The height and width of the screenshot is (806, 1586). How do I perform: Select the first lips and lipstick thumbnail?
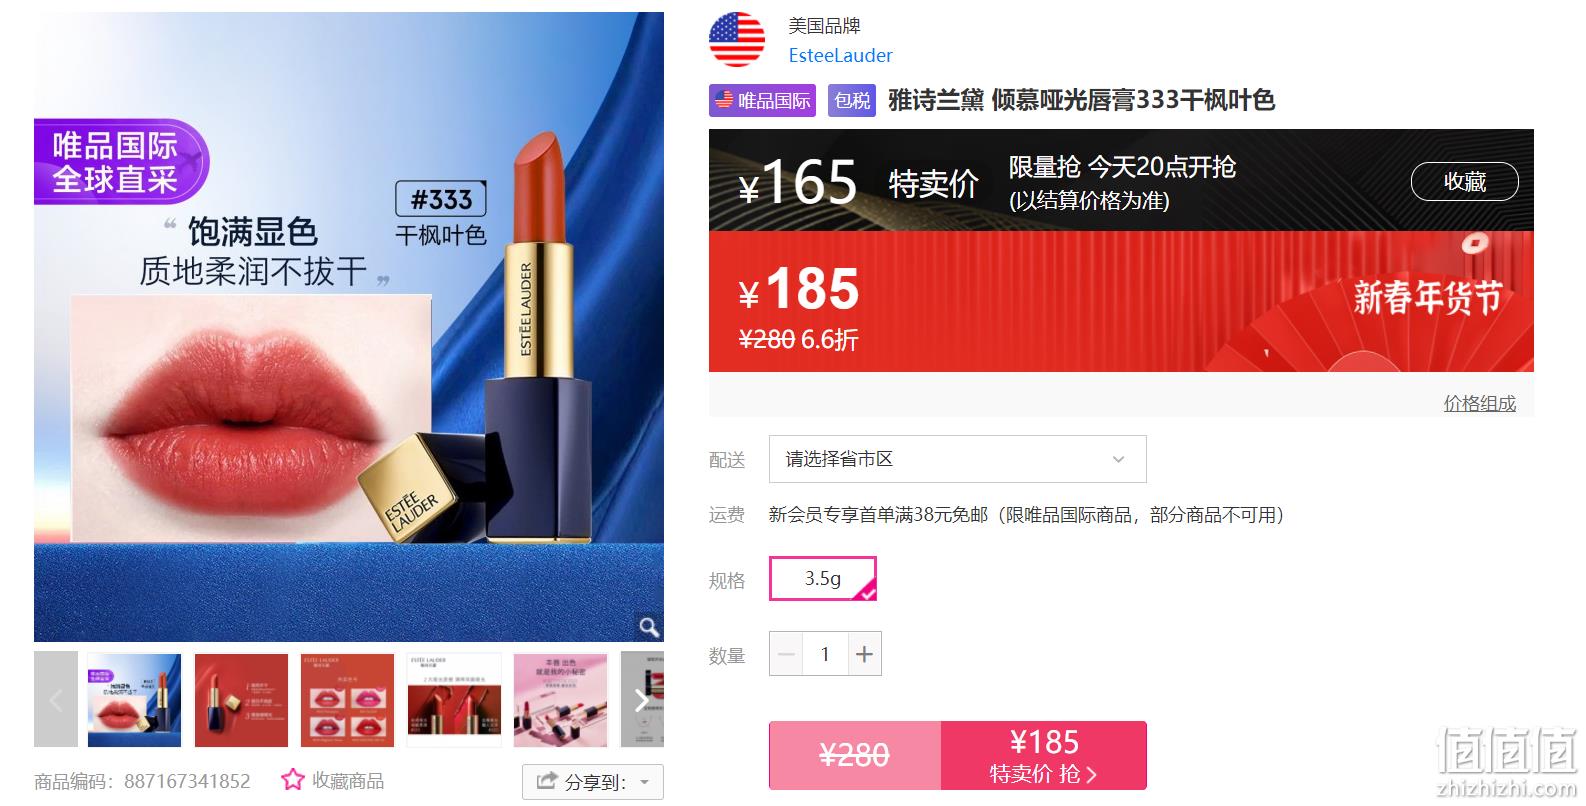tap(135, 700)
